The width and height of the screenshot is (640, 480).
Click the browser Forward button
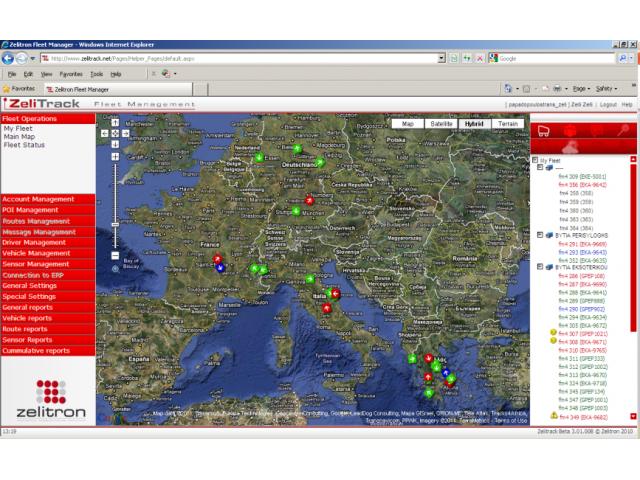pos(21,58)
